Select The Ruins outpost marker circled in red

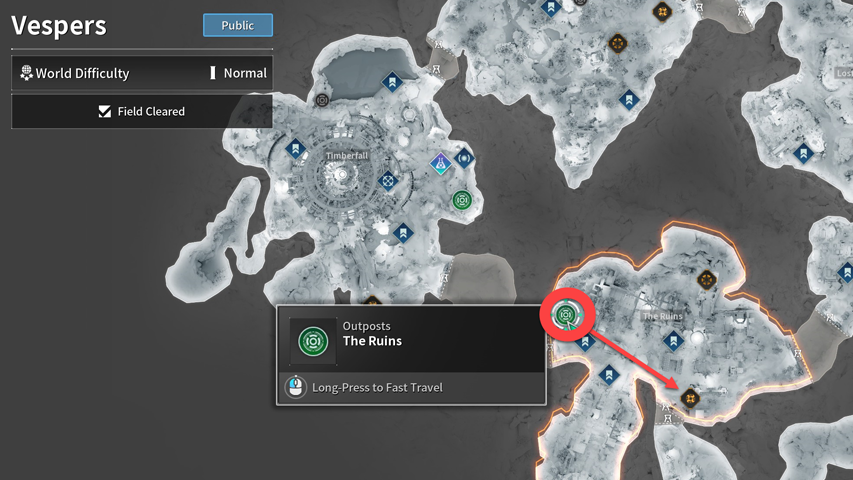pos(566,315)
